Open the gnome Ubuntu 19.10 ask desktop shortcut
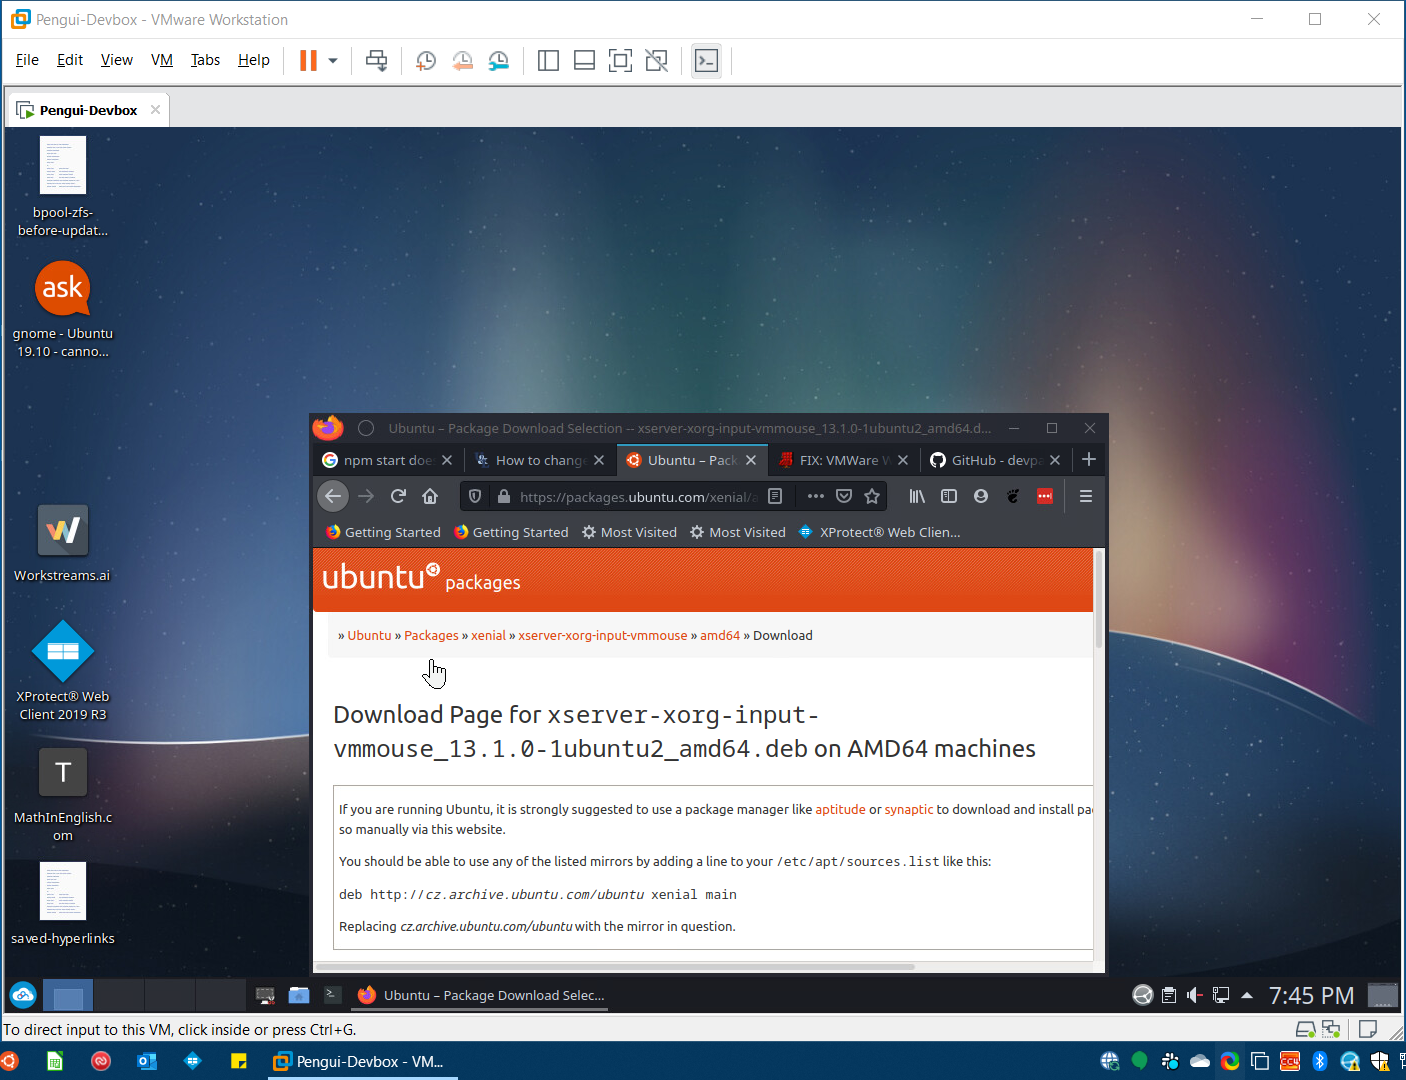1406x1080 pixels. tap(63, 309)
